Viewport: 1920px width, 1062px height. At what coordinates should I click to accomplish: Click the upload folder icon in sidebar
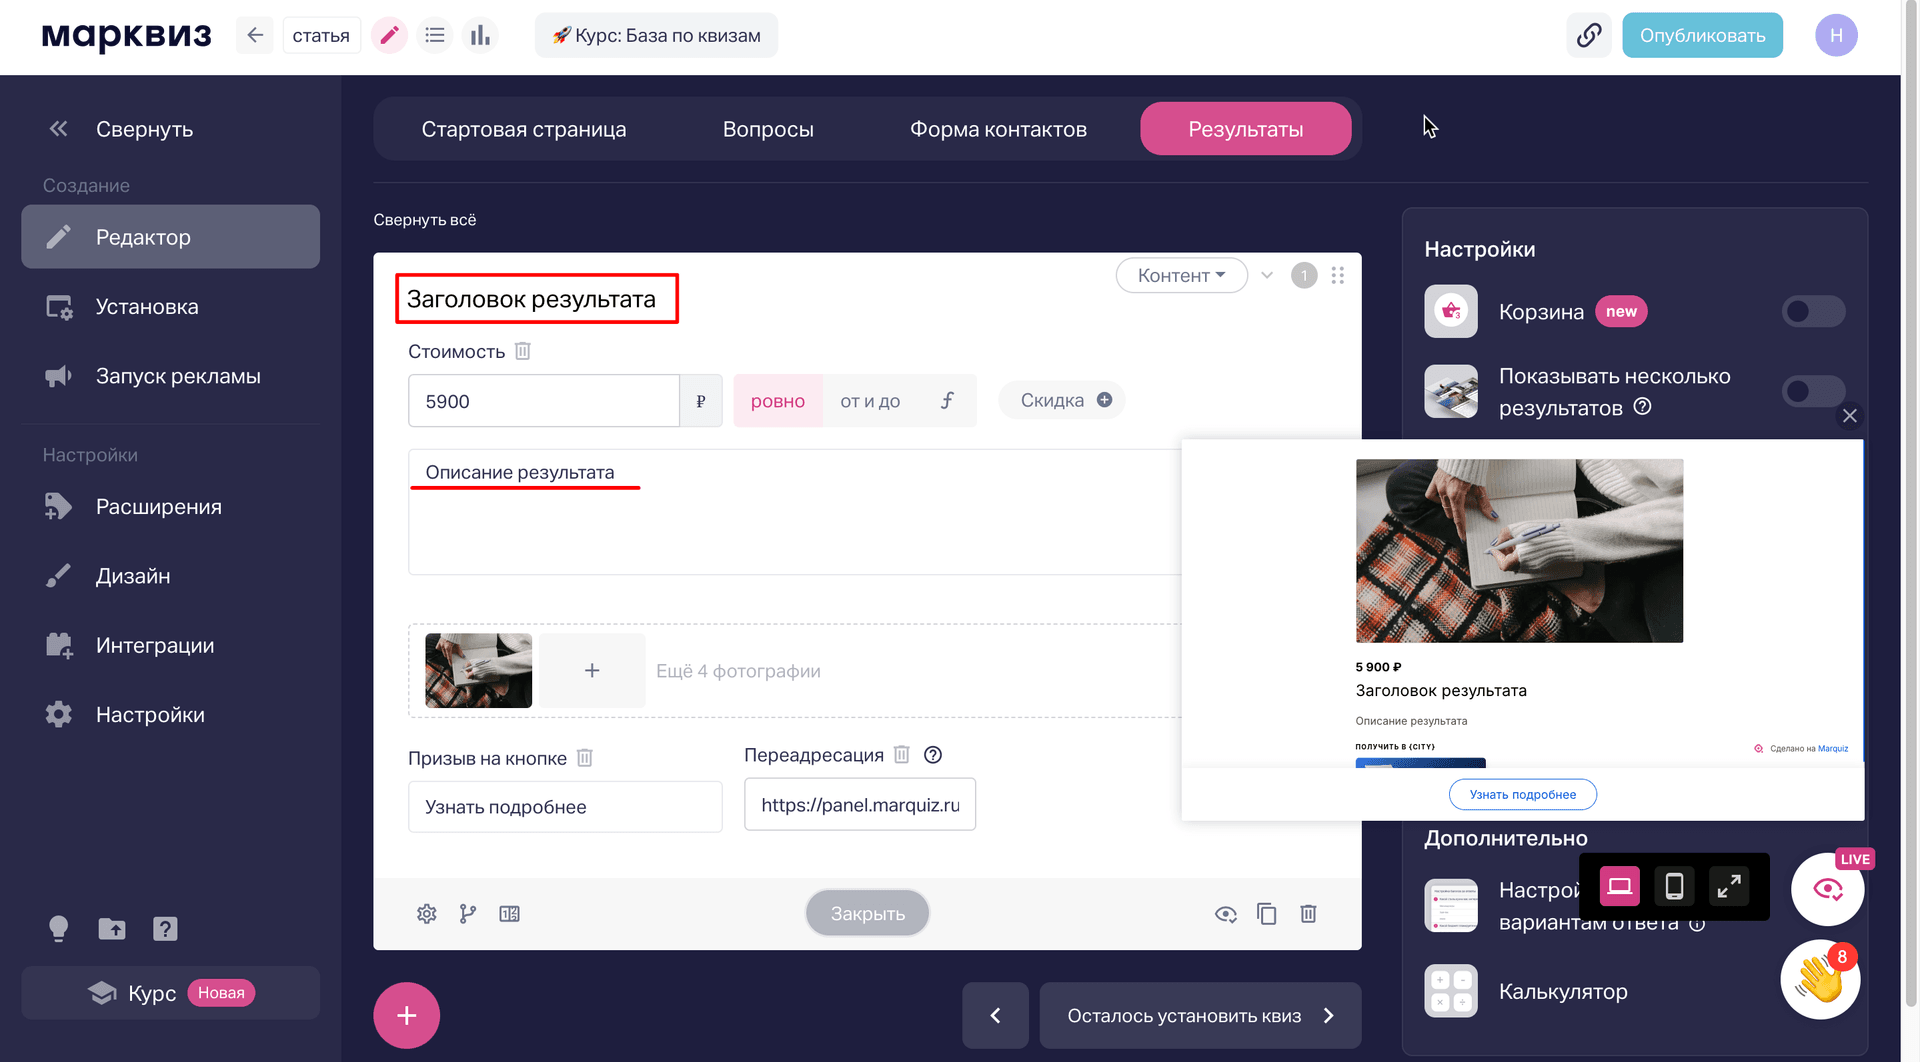[x=112, y=929]
